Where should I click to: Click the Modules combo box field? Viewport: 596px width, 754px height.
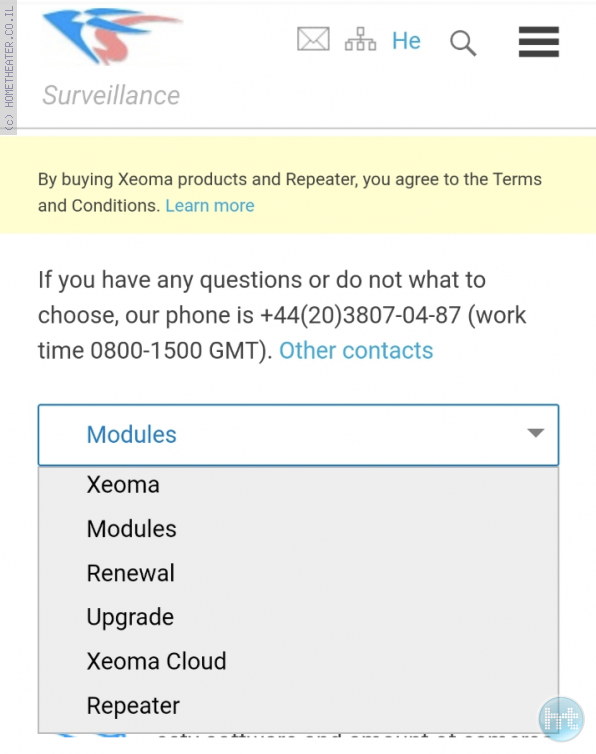pyautogui.click(x=298, y=435)
